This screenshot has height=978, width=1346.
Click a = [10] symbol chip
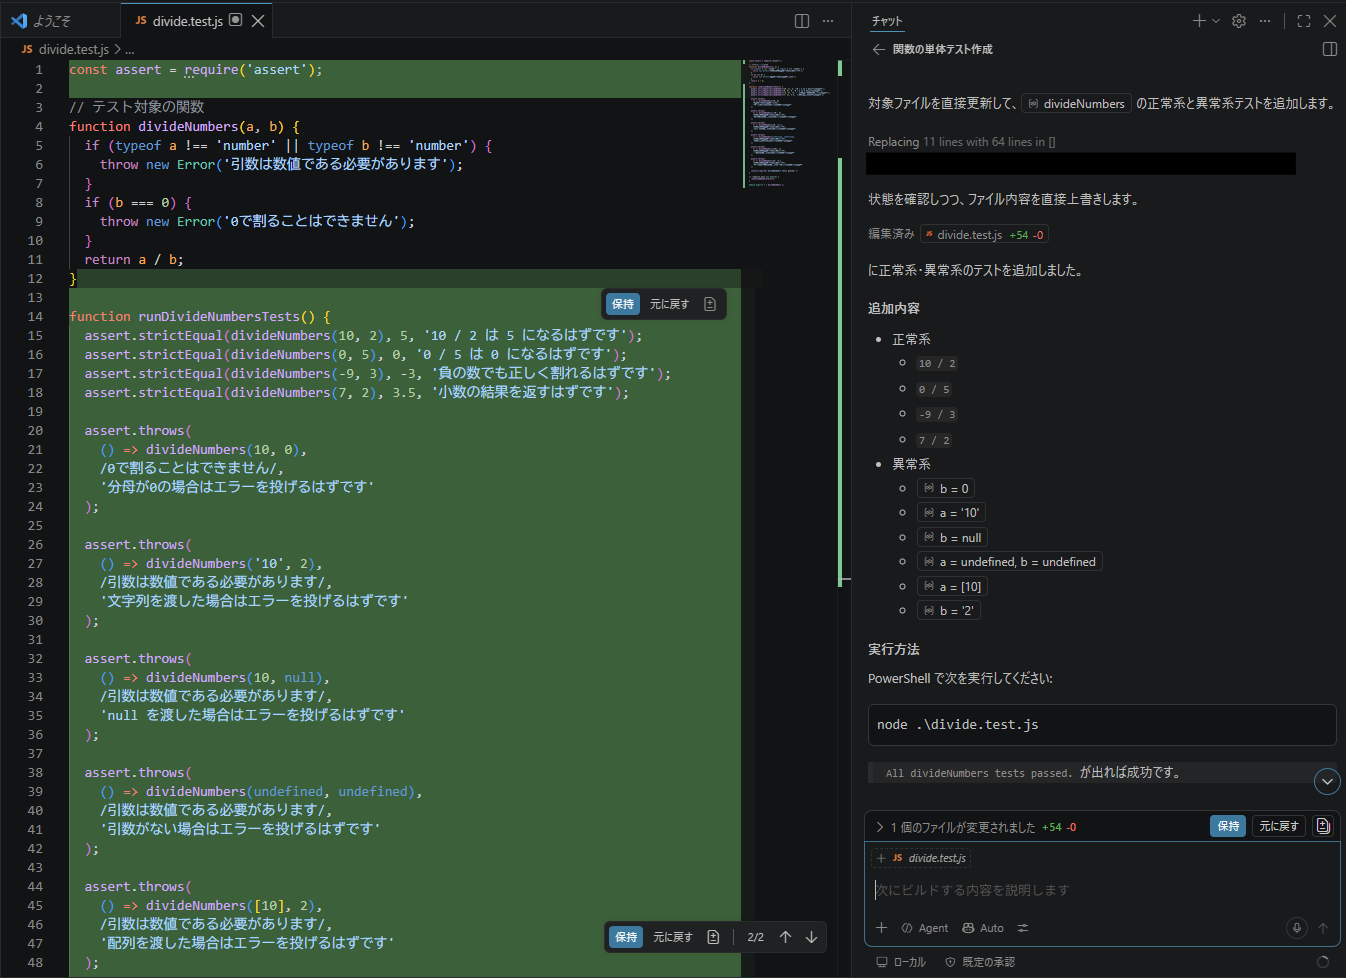click(x=952, y=587)
